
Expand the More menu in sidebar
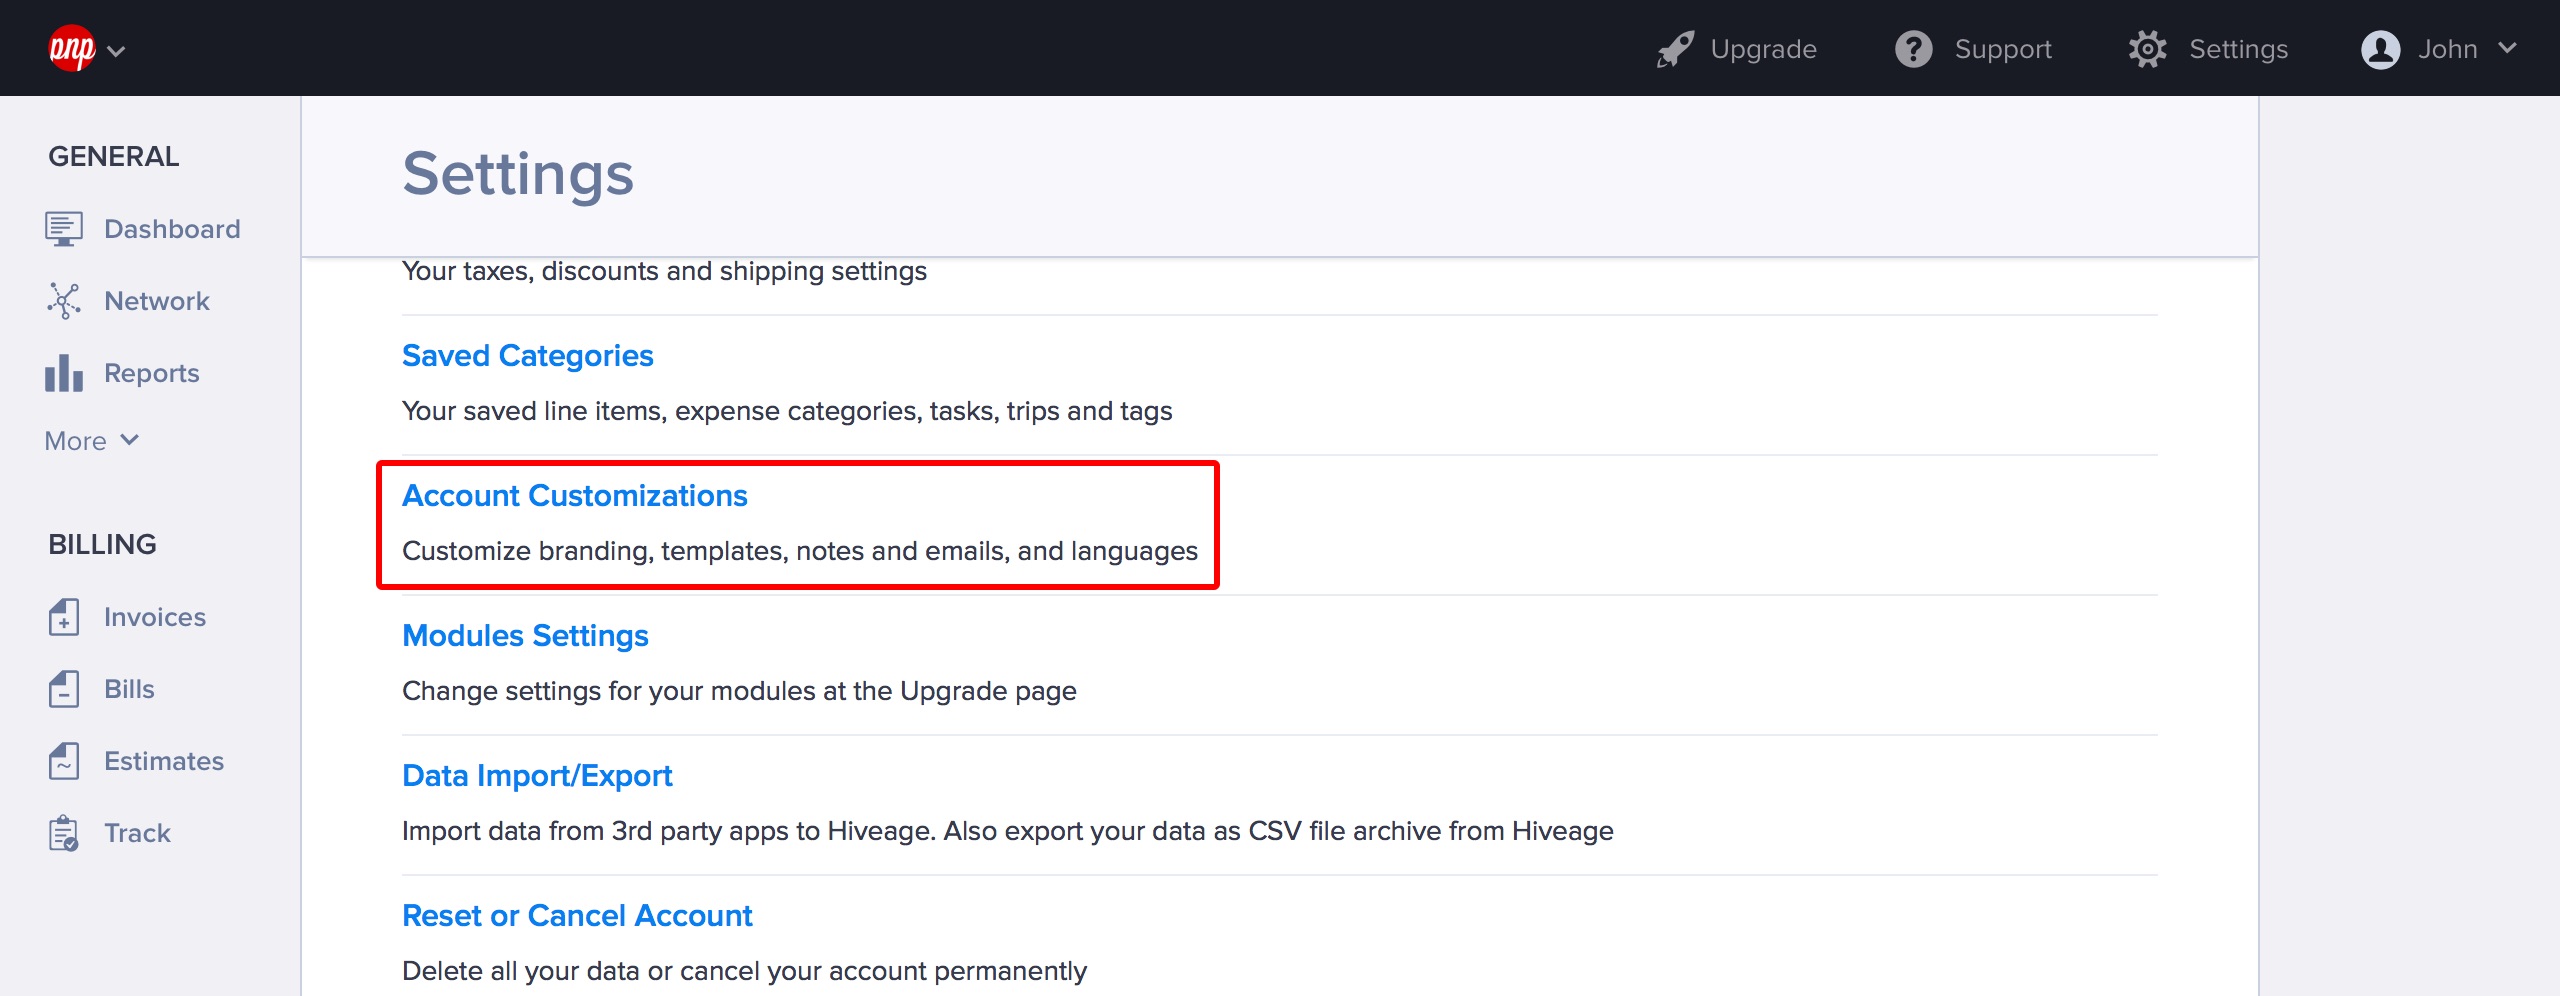coord(91,441)
